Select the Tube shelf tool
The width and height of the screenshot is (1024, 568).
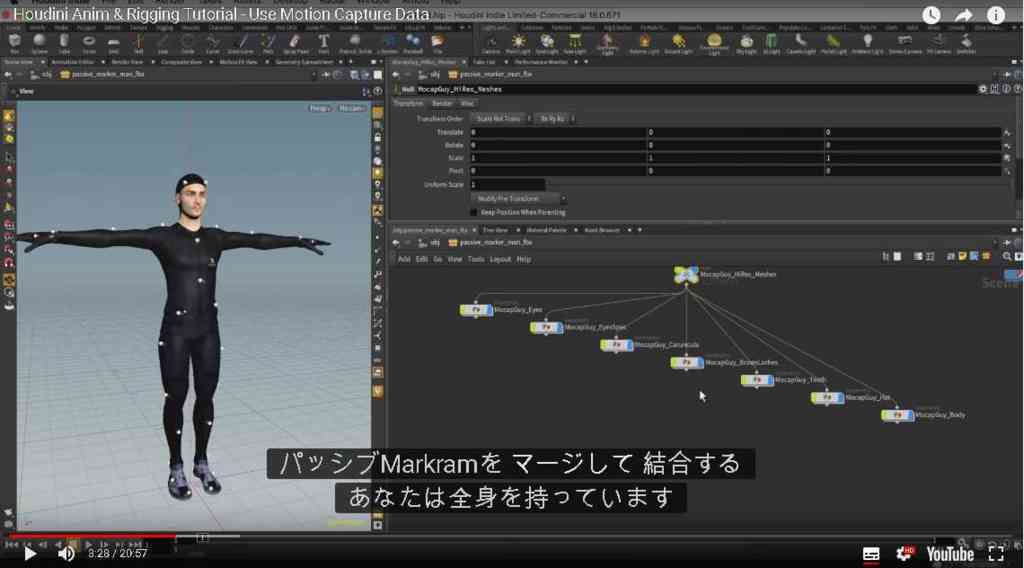coord(63,44)
